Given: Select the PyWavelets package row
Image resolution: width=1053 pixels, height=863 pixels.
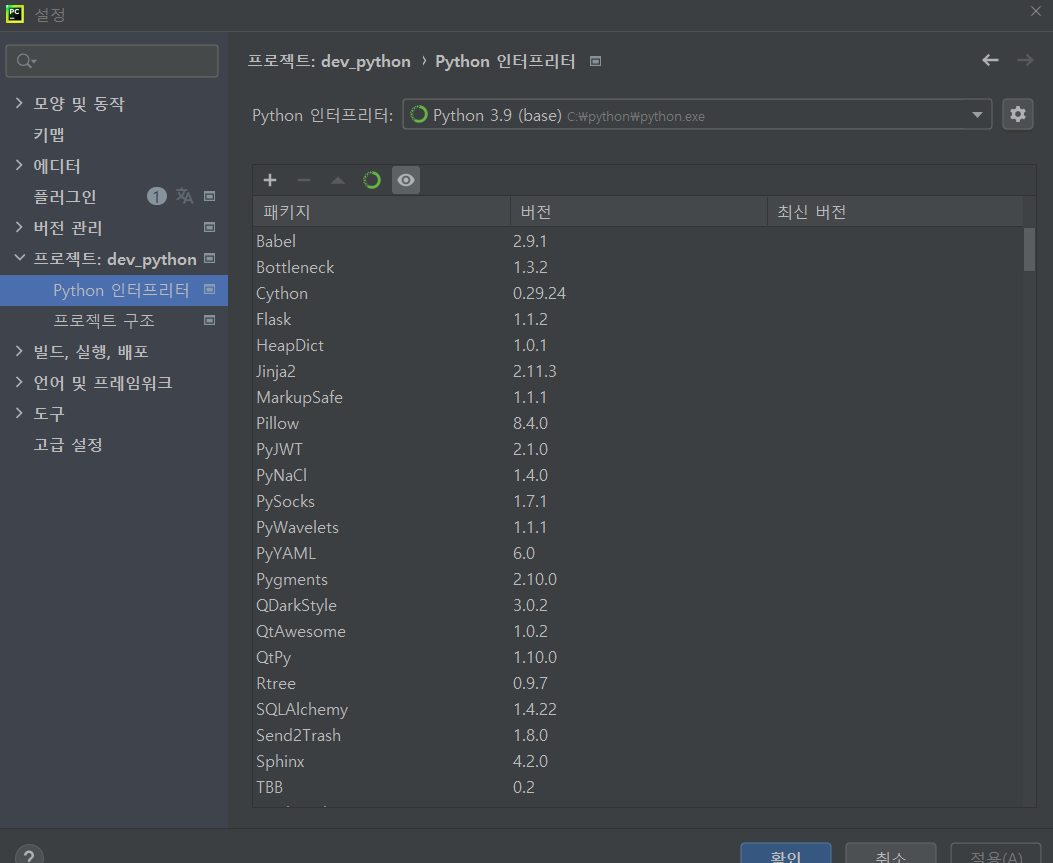Looking at the screenshot, I should (638, 527).
